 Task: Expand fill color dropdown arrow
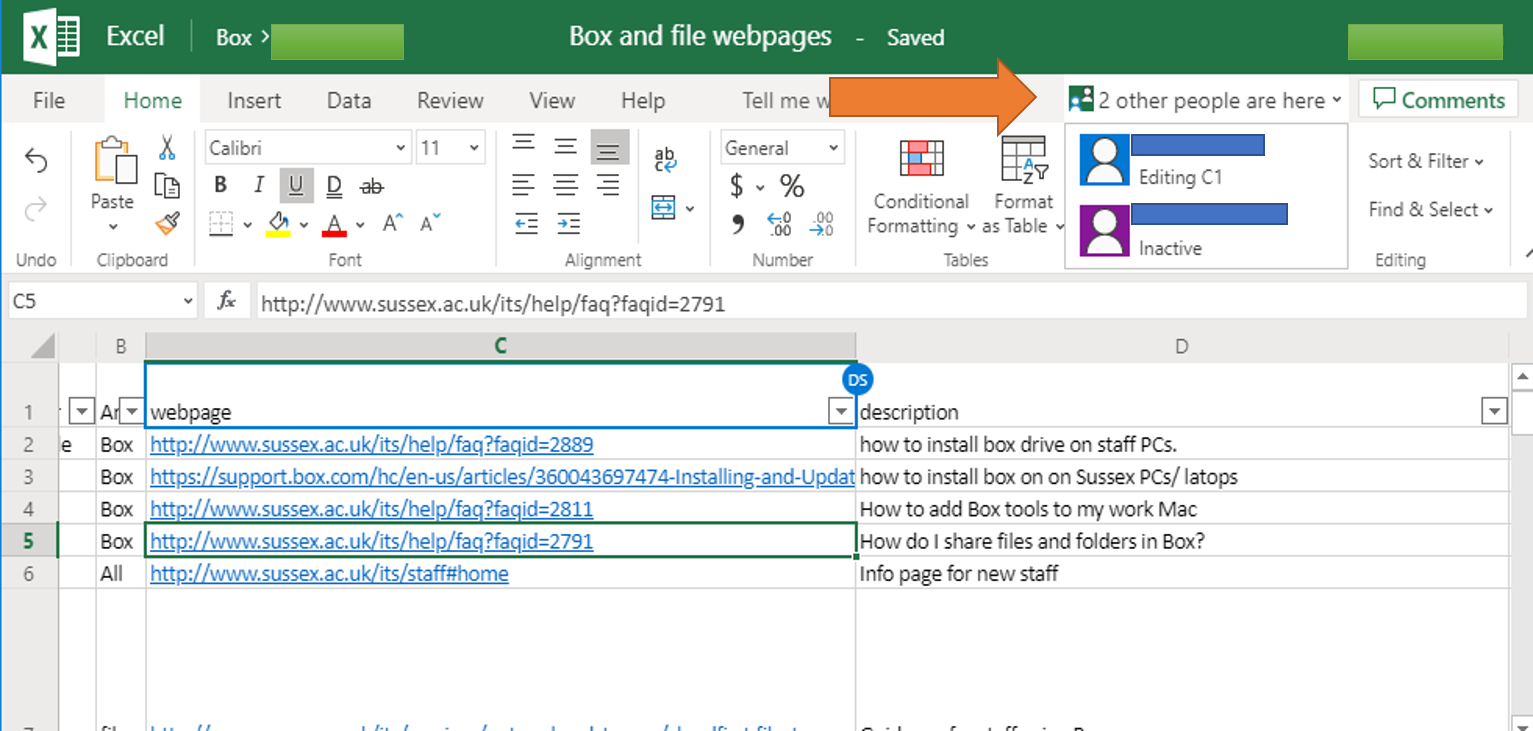pos(304,225)
